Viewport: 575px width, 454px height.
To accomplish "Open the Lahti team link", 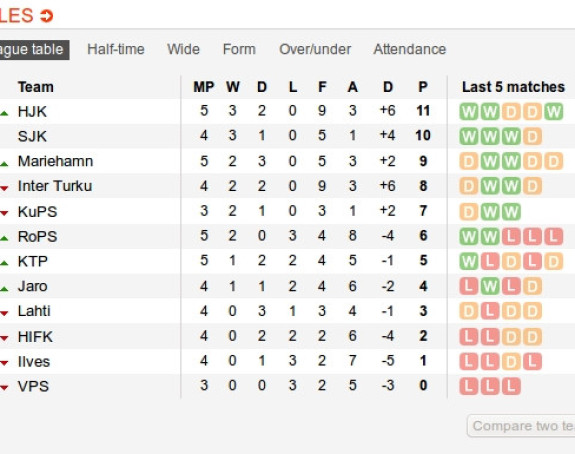I will (34, 311).
